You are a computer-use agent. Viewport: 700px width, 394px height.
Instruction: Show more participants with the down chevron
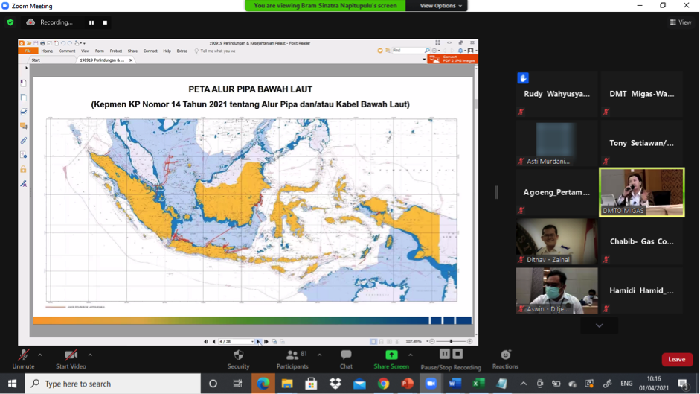(x=599, y=326)
